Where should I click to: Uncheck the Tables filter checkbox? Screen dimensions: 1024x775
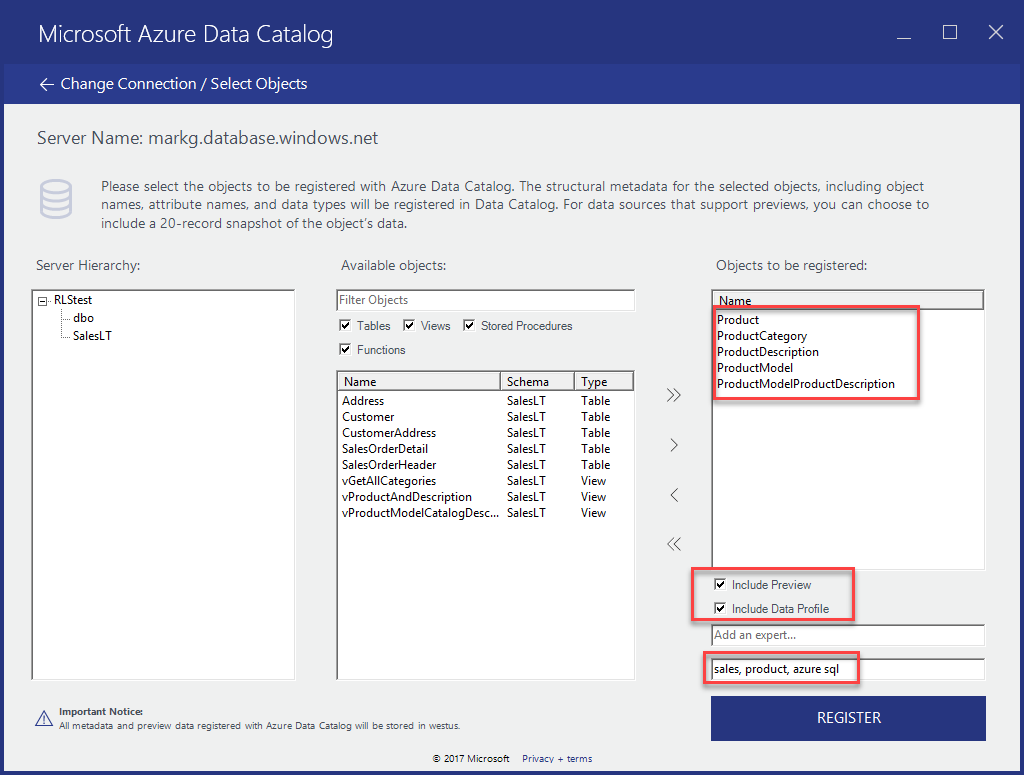(345, 325)
